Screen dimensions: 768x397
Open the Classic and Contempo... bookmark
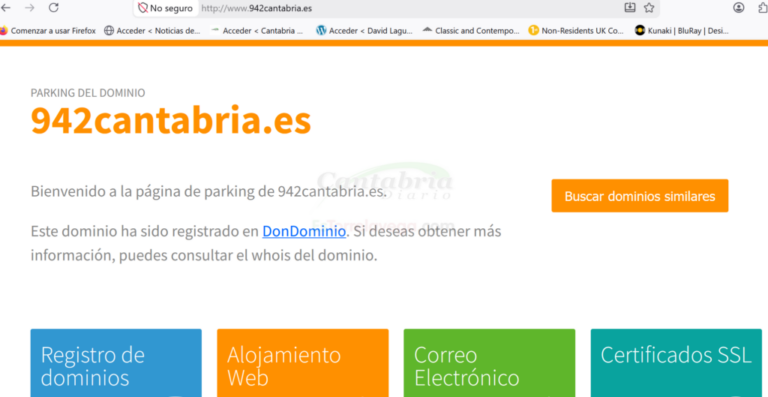(471, 30)
